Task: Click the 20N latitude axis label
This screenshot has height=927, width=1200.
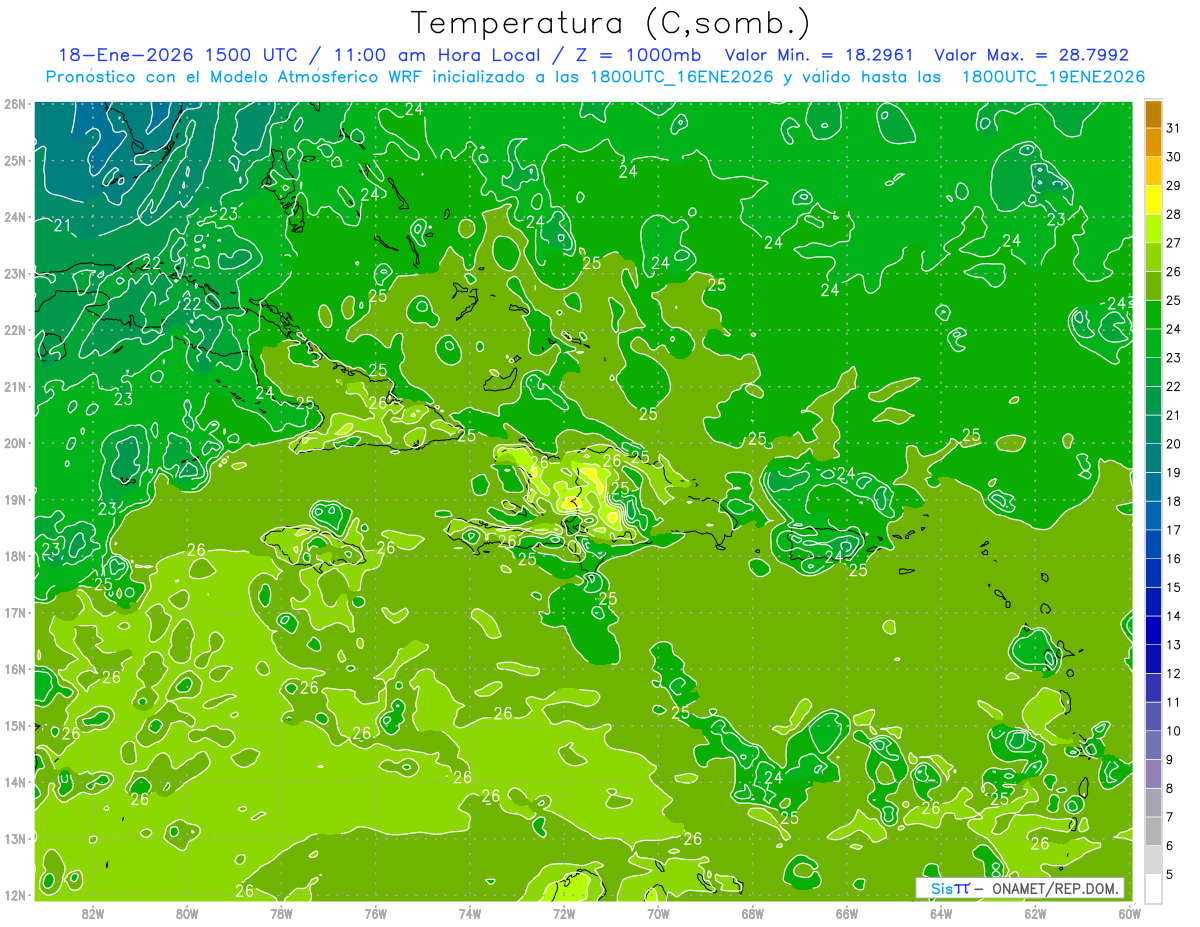Action: point(14,443)
